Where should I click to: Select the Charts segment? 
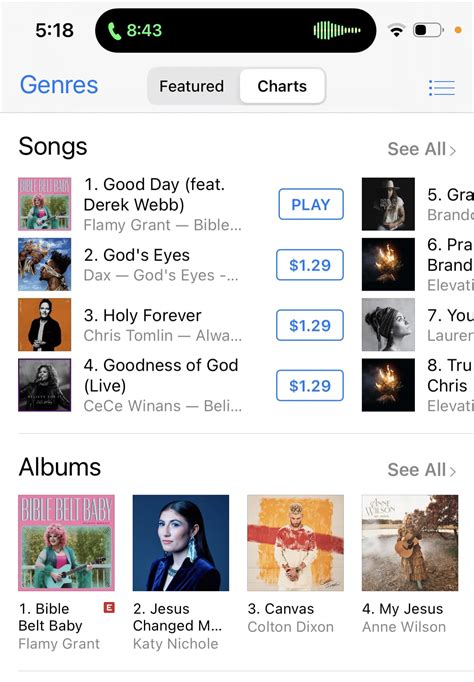point(282,86)
